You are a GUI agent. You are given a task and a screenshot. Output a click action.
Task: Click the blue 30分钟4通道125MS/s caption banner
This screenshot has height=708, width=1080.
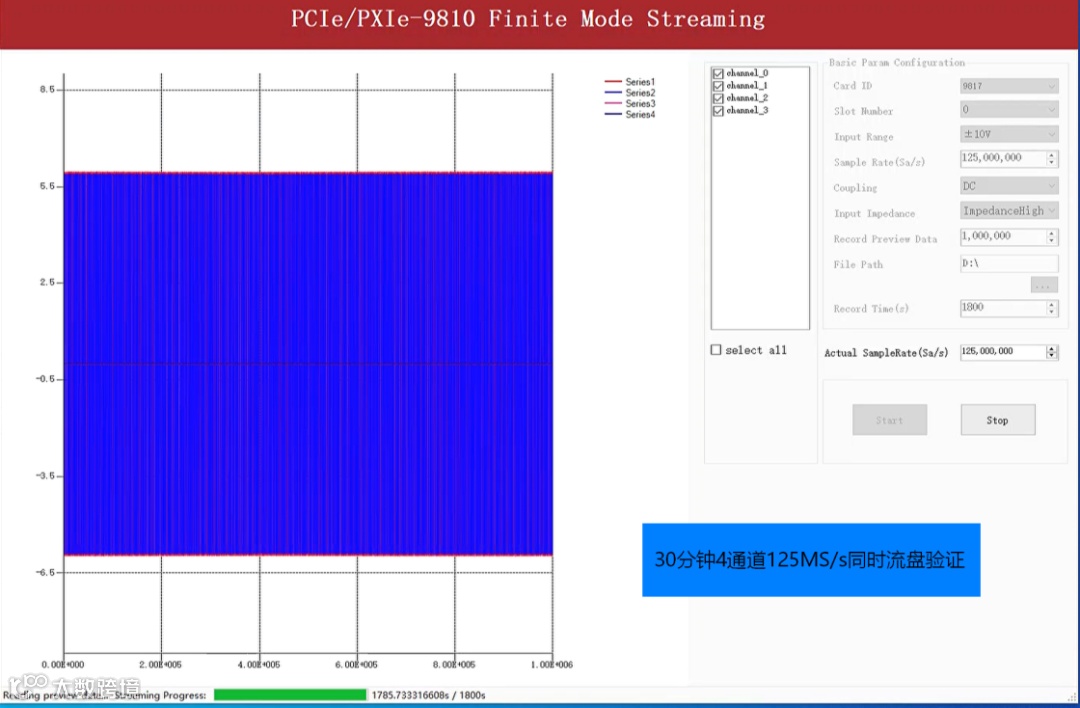[811, 560]
